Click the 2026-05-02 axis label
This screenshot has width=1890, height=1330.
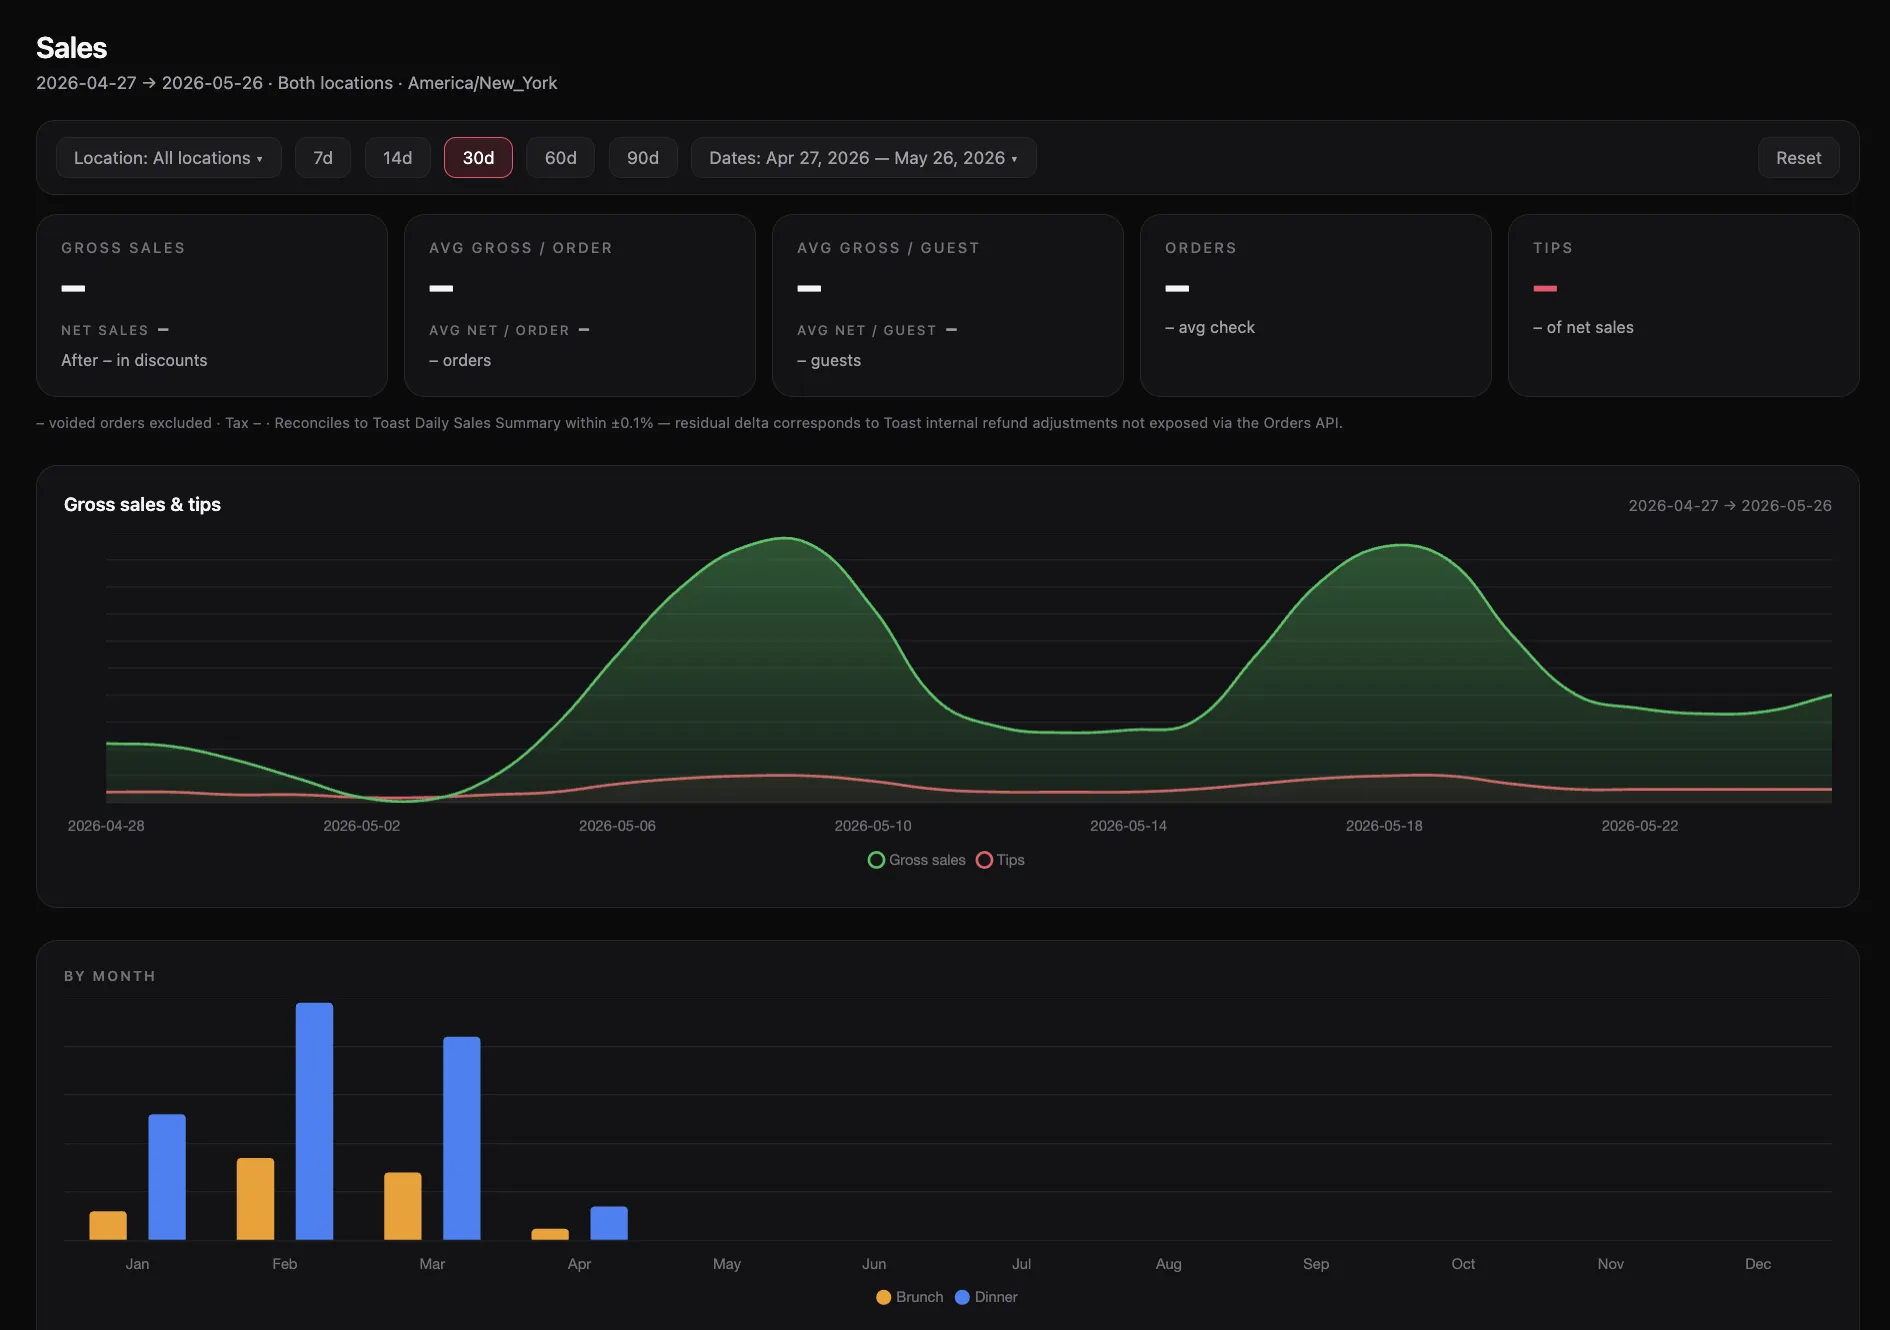click(x=361, y=826)
